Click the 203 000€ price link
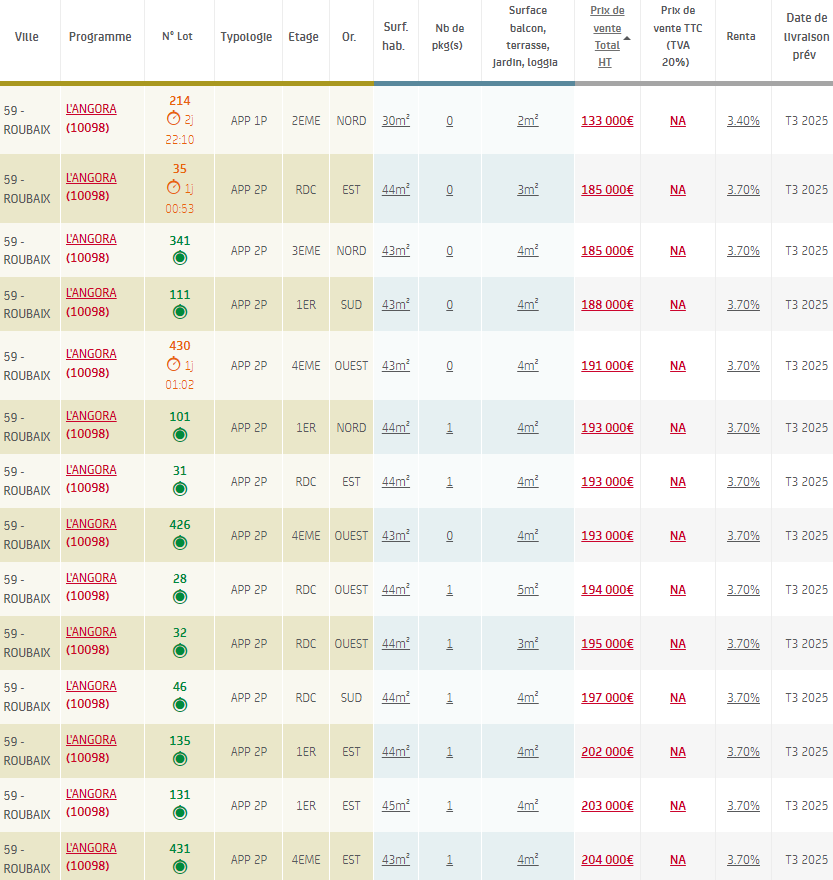Screen dimensions: 833x880 click(x=607, y=806)
